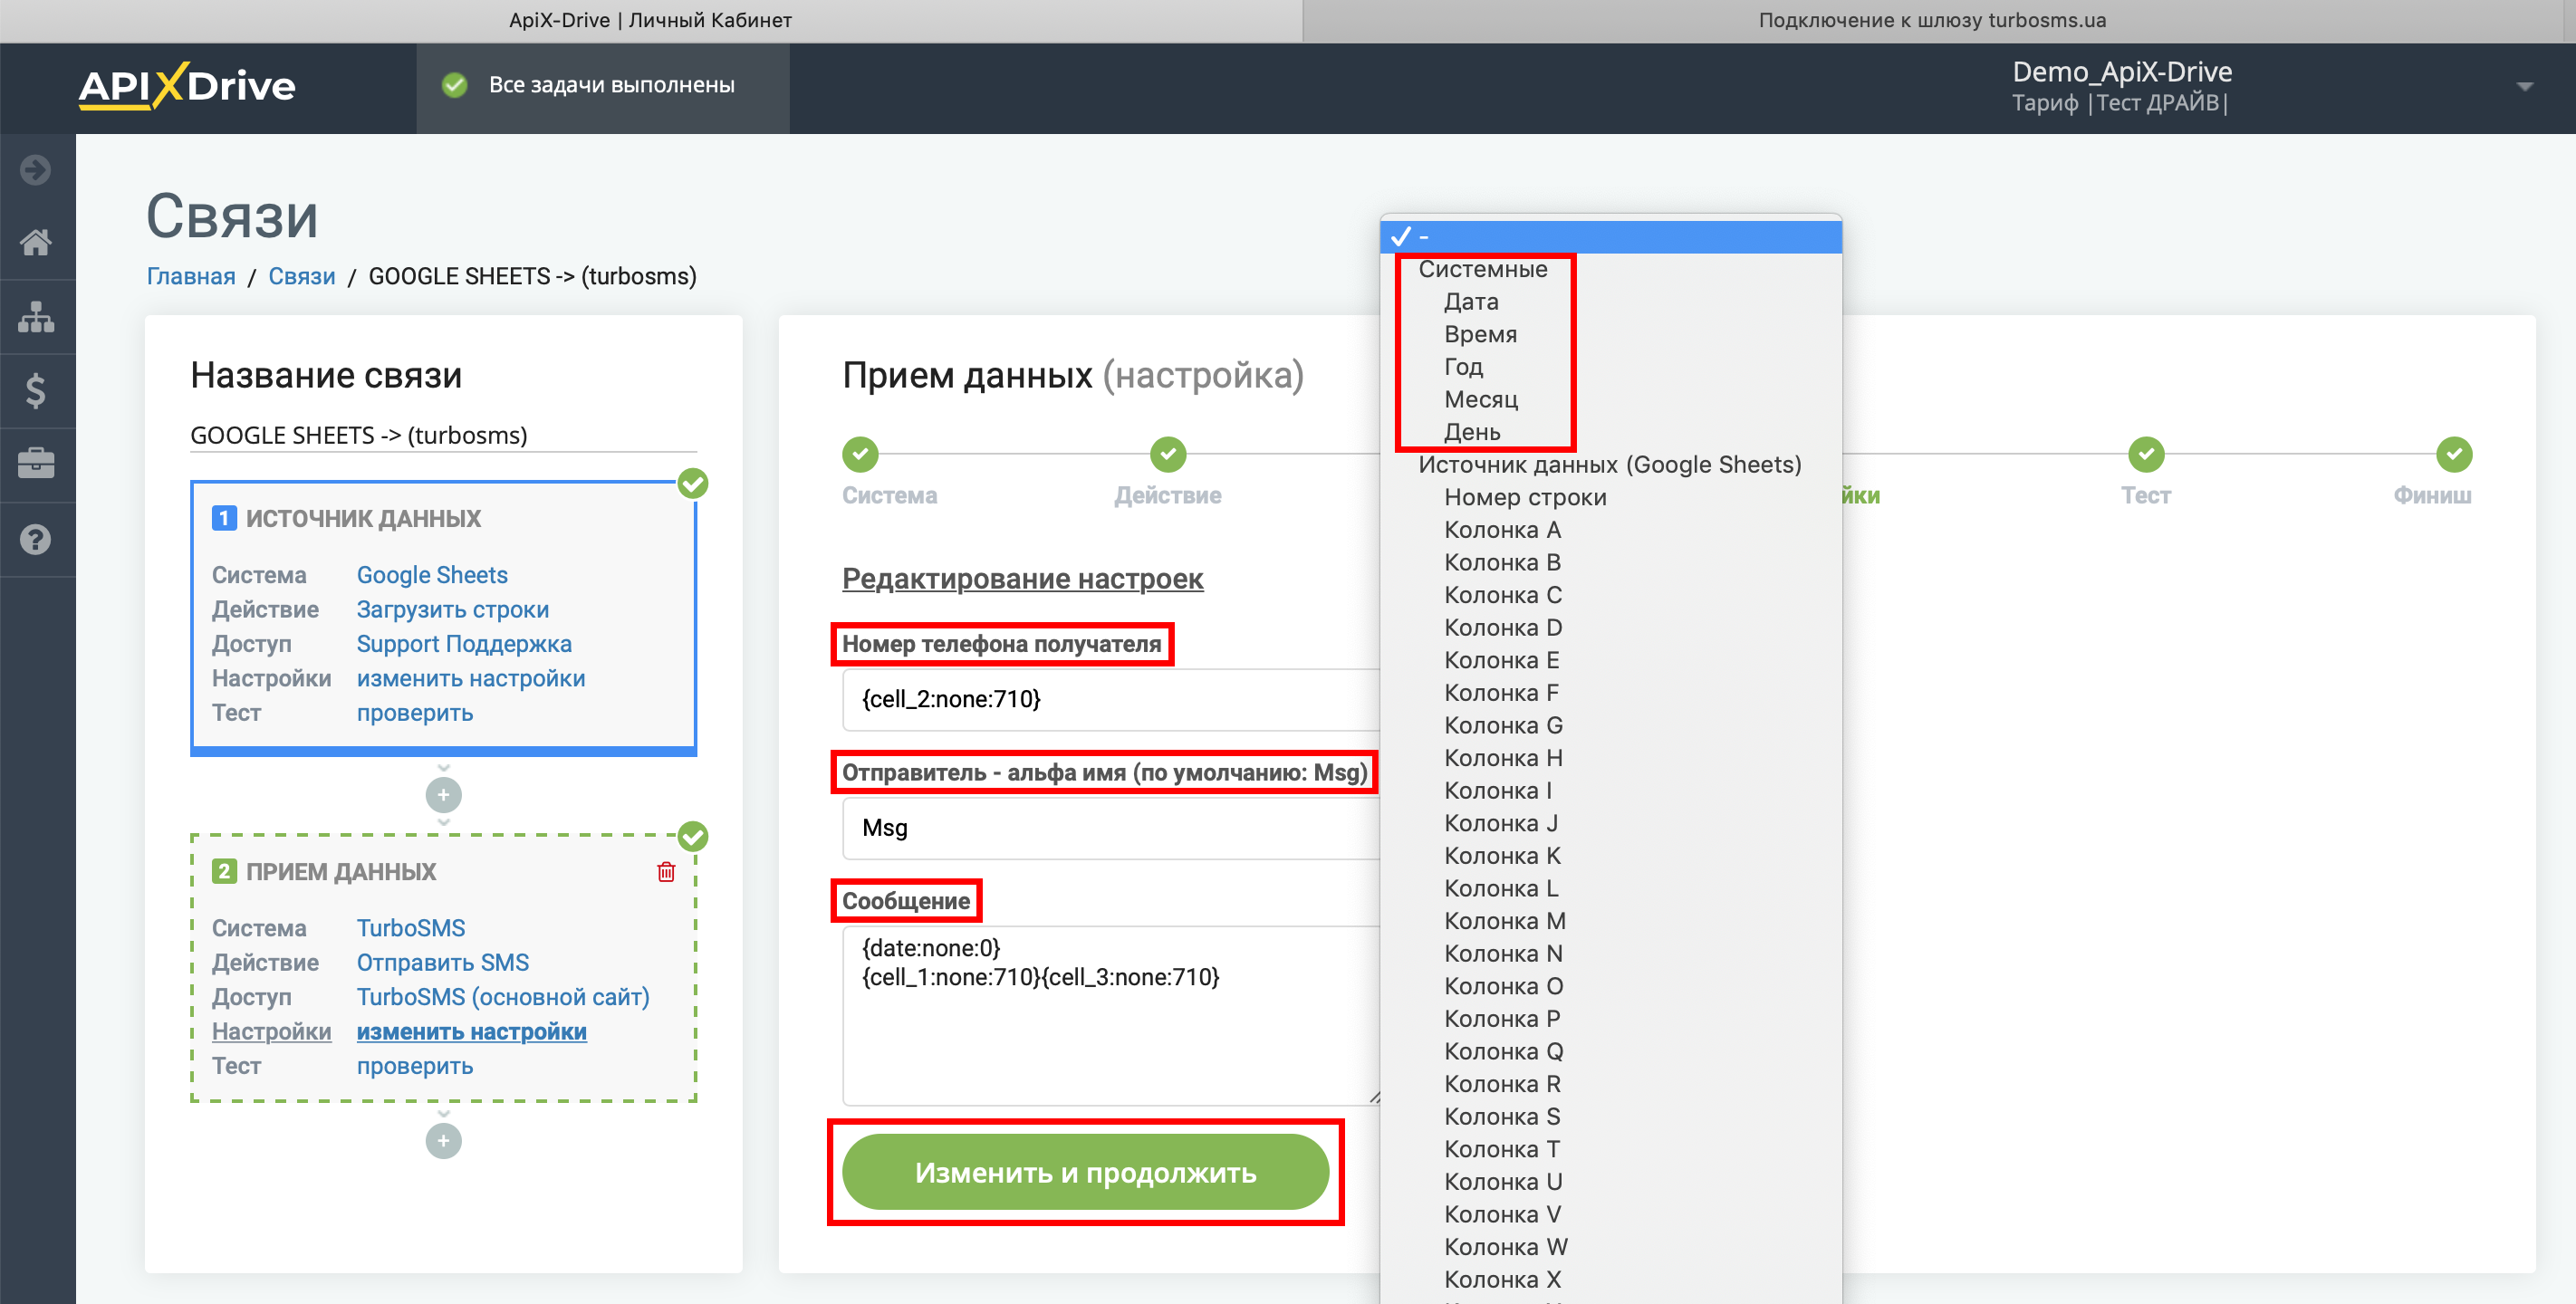2576x1304 pixels.
Task: Open the Отправить SMS action link
Action: click(443, 963)
